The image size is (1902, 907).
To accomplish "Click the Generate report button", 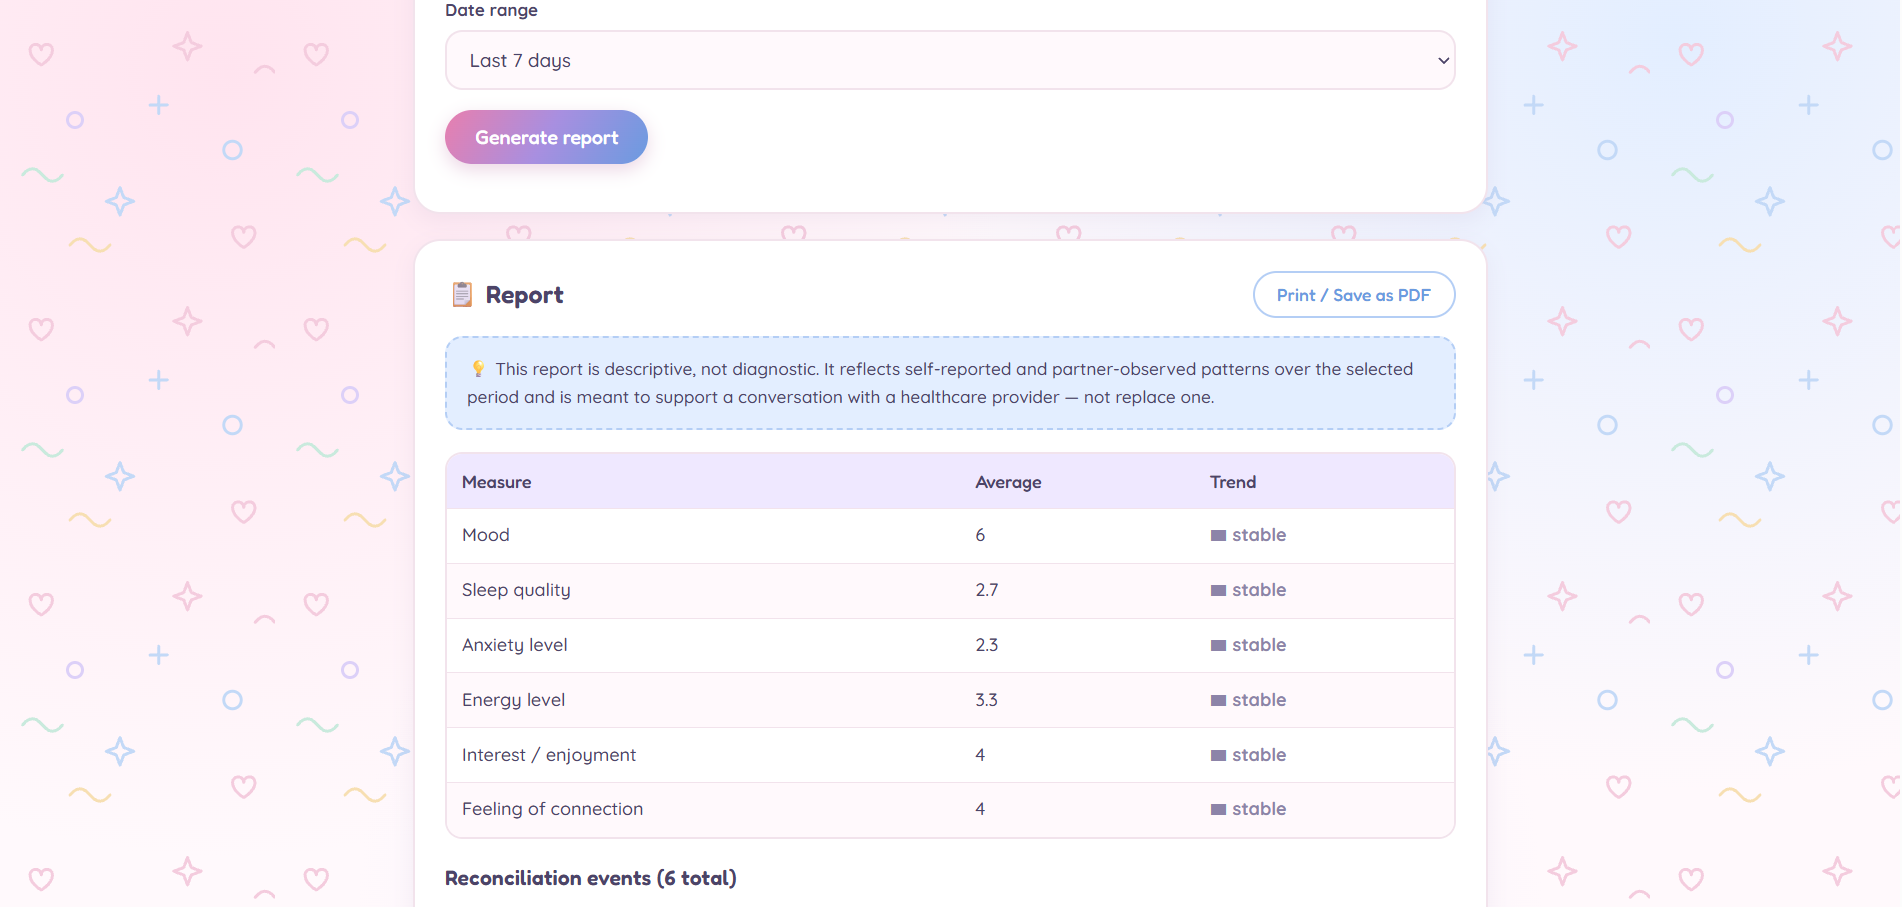I will click(546, 137).
